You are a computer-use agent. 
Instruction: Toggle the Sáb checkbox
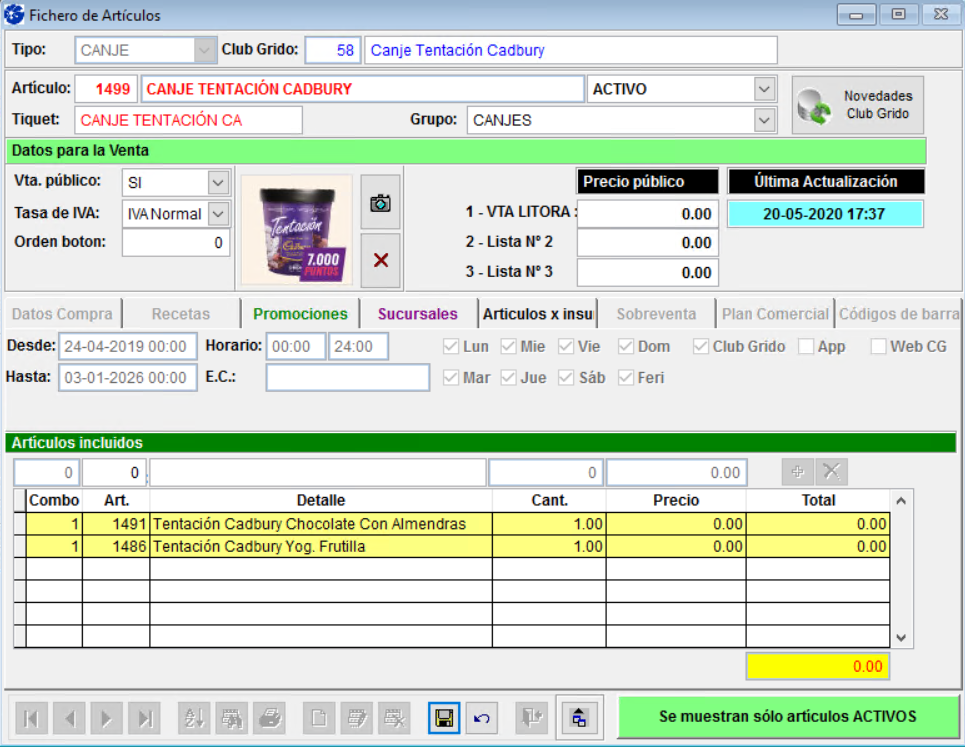tap(566, 377)
